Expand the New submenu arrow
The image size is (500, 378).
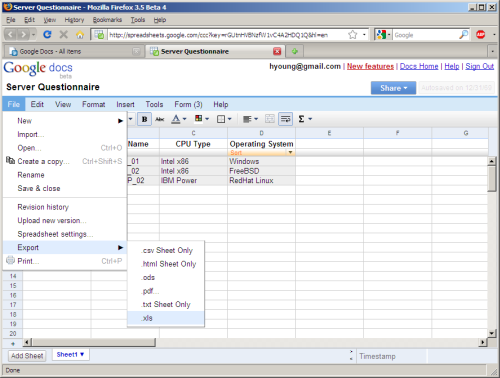(120, 121)
